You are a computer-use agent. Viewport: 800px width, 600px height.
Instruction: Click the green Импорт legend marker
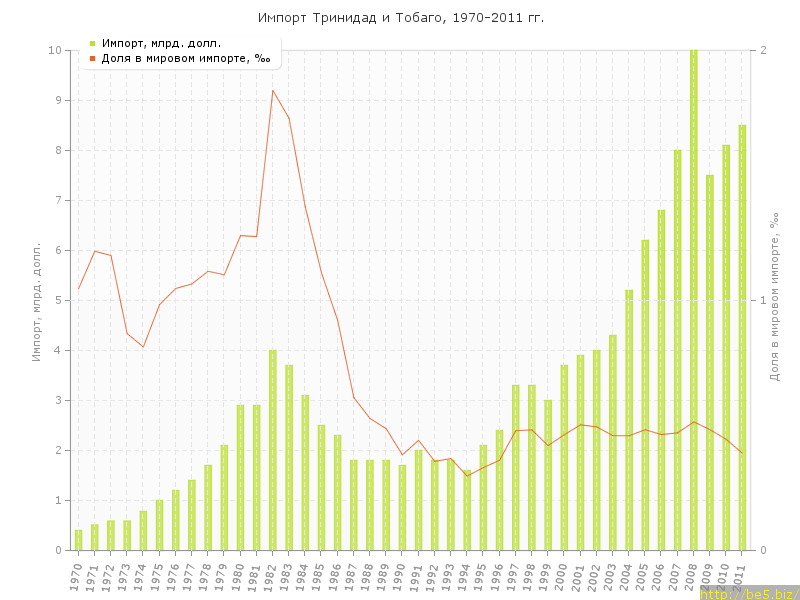(x=92, y=43)
